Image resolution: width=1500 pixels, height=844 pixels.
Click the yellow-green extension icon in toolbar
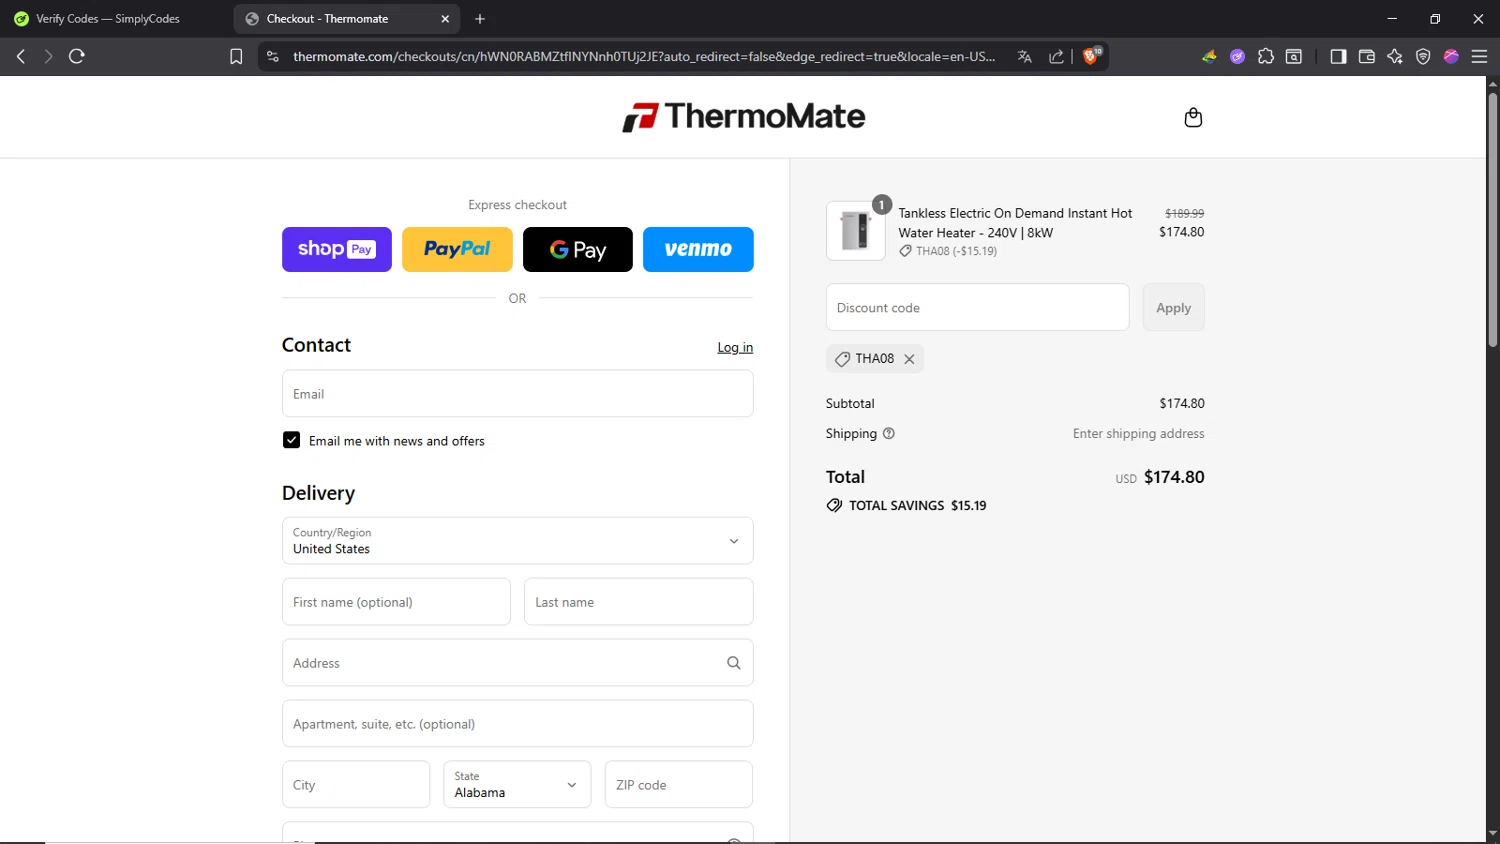(1209, 57)
